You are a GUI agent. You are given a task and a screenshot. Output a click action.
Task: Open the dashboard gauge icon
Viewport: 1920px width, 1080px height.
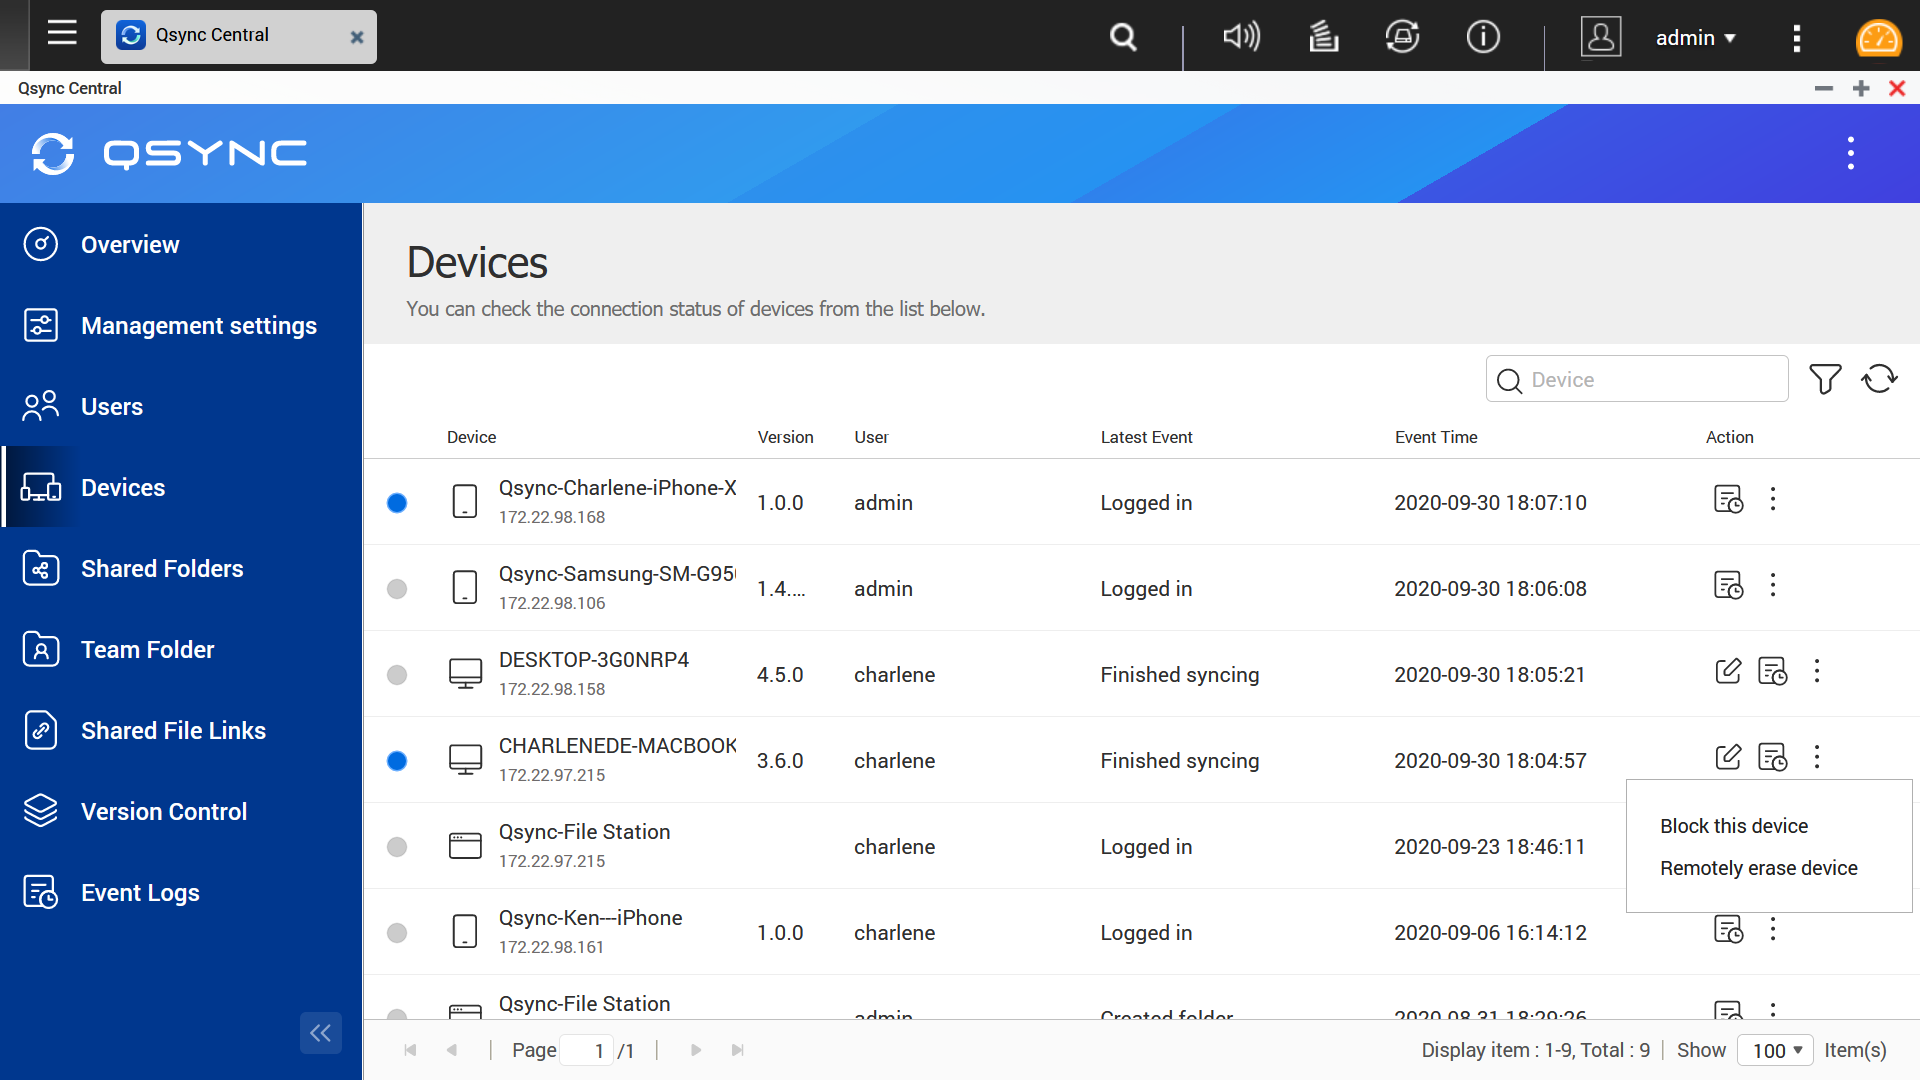[x=1878, y=38]
